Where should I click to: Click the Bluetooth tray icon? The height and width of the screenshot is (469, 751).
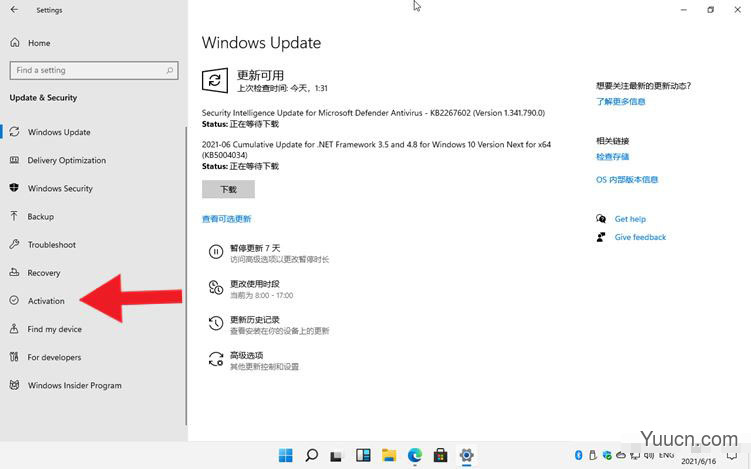579,455
